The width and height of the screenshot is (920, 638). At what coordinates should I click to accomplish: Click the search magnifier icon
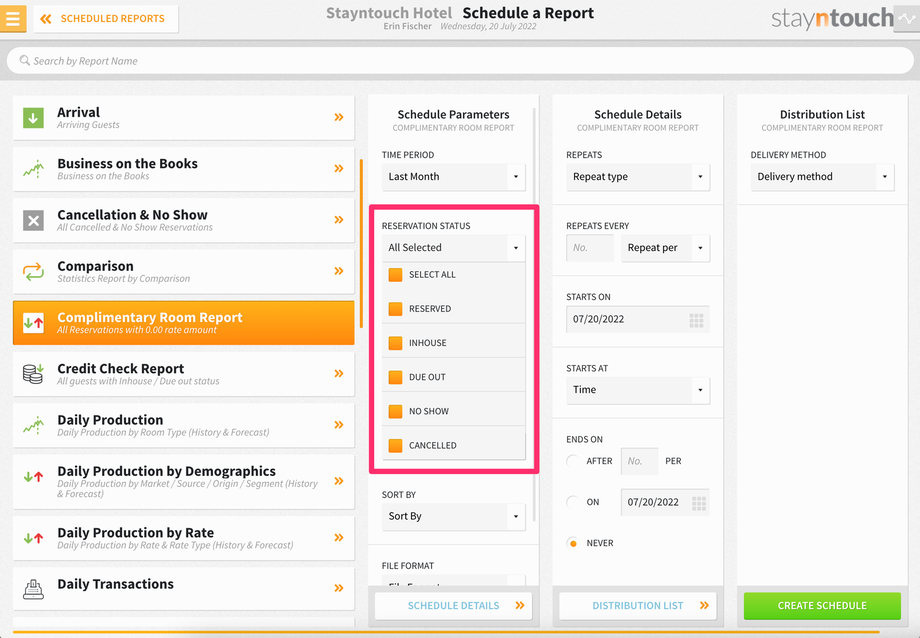pos(25,60)
